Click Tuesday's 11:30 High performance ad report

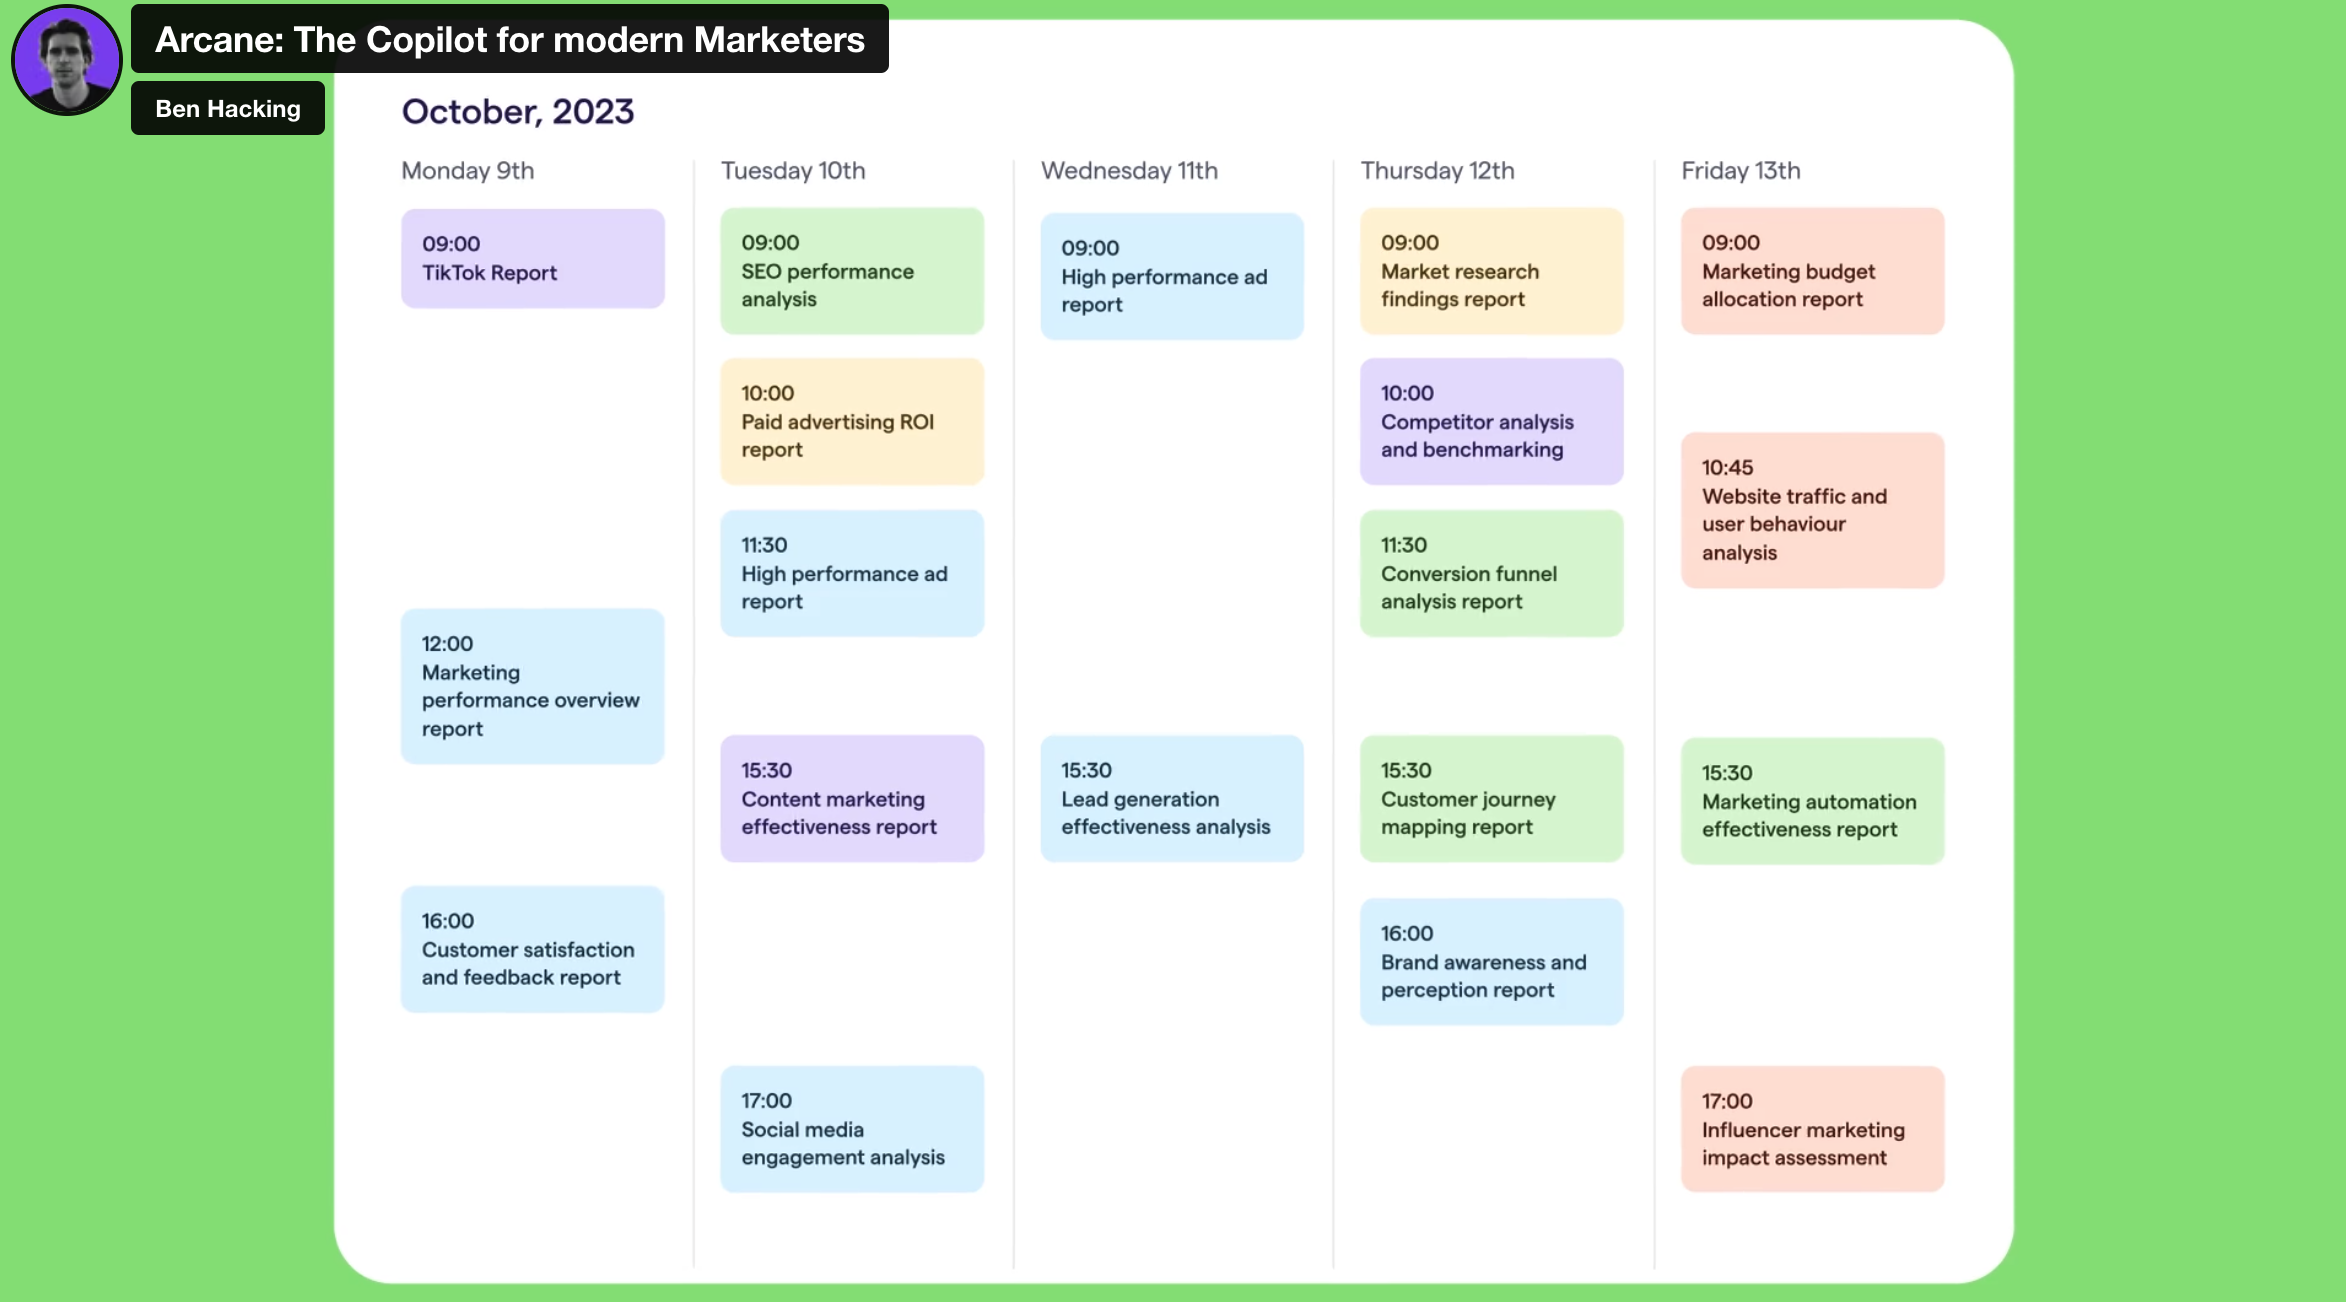[x=852, y=573]
